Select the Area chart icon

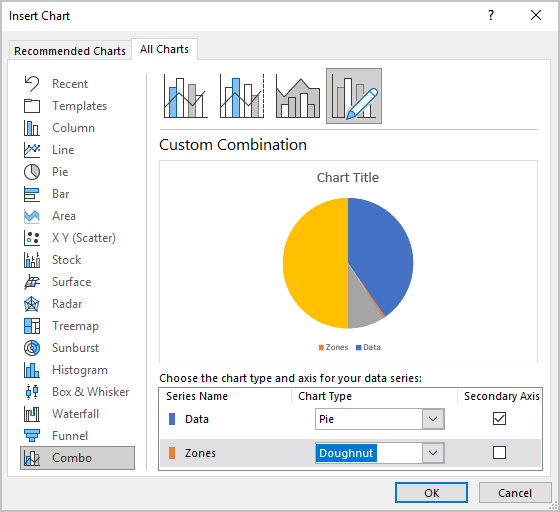[32, 216]
